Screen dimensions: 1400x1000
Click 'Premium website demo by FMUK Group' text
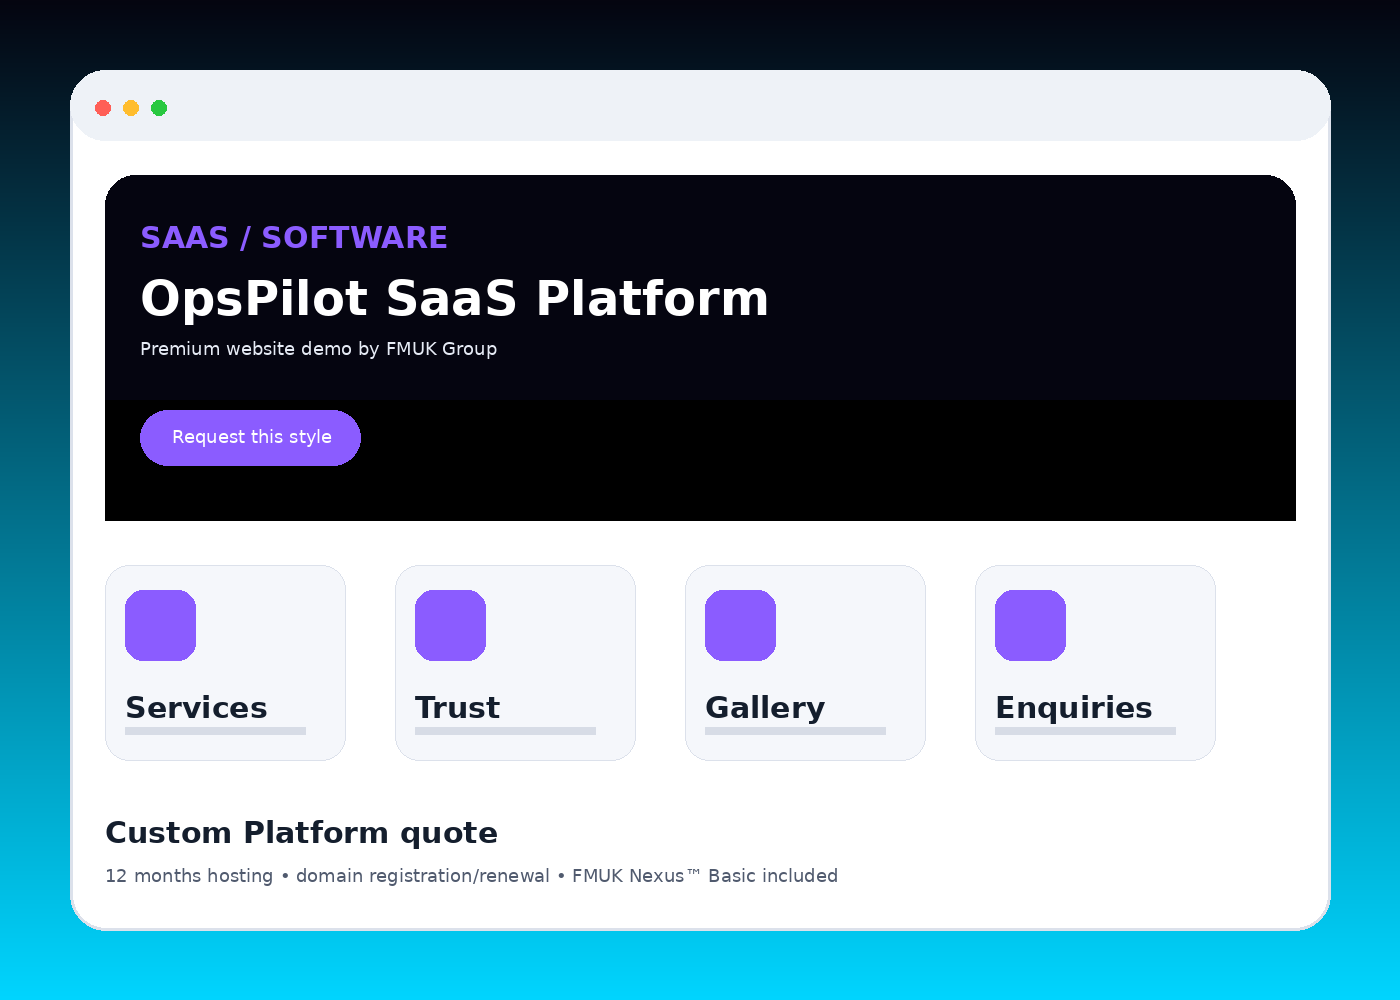point(319,349)
